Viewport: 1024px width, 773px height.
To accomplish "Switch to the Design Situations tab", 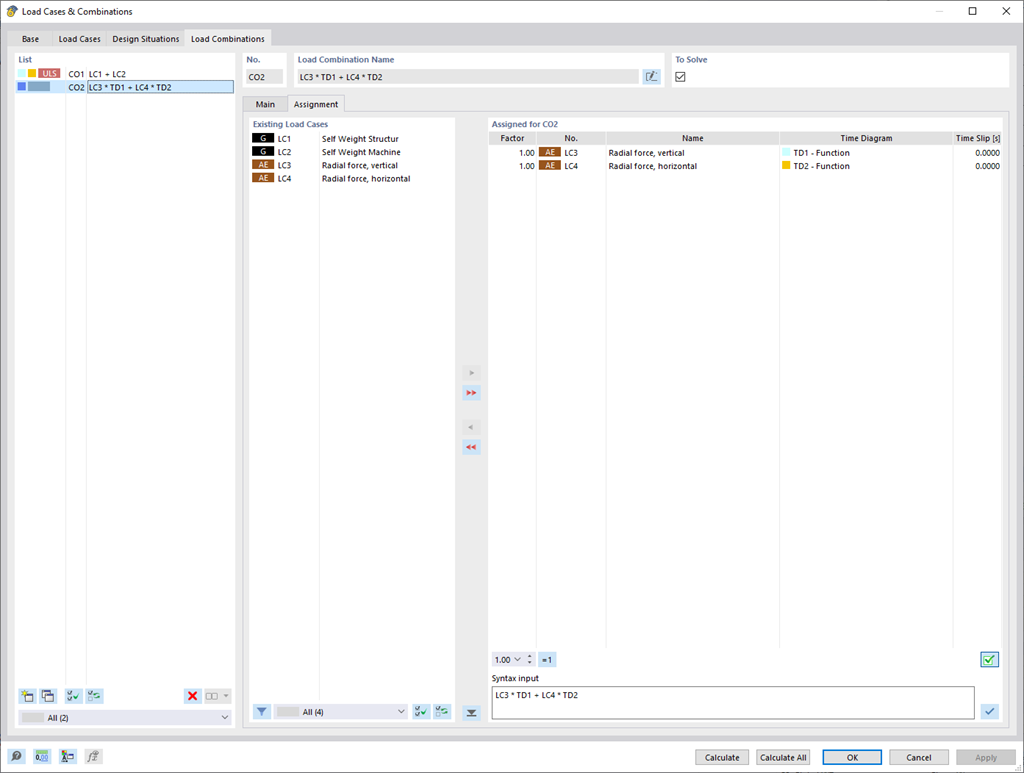I will [x=145, y=39].
